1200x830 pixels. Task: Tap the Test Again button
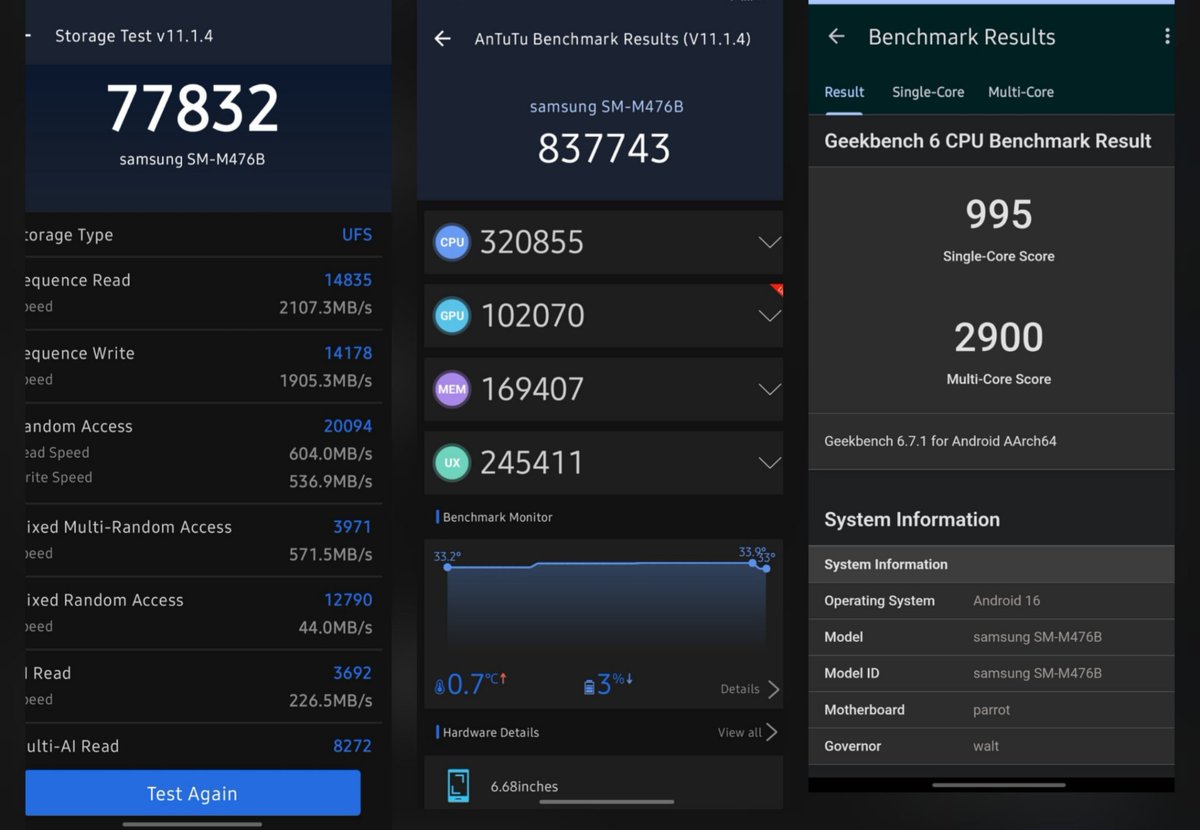pyautogui.click(x=193, y=793)
